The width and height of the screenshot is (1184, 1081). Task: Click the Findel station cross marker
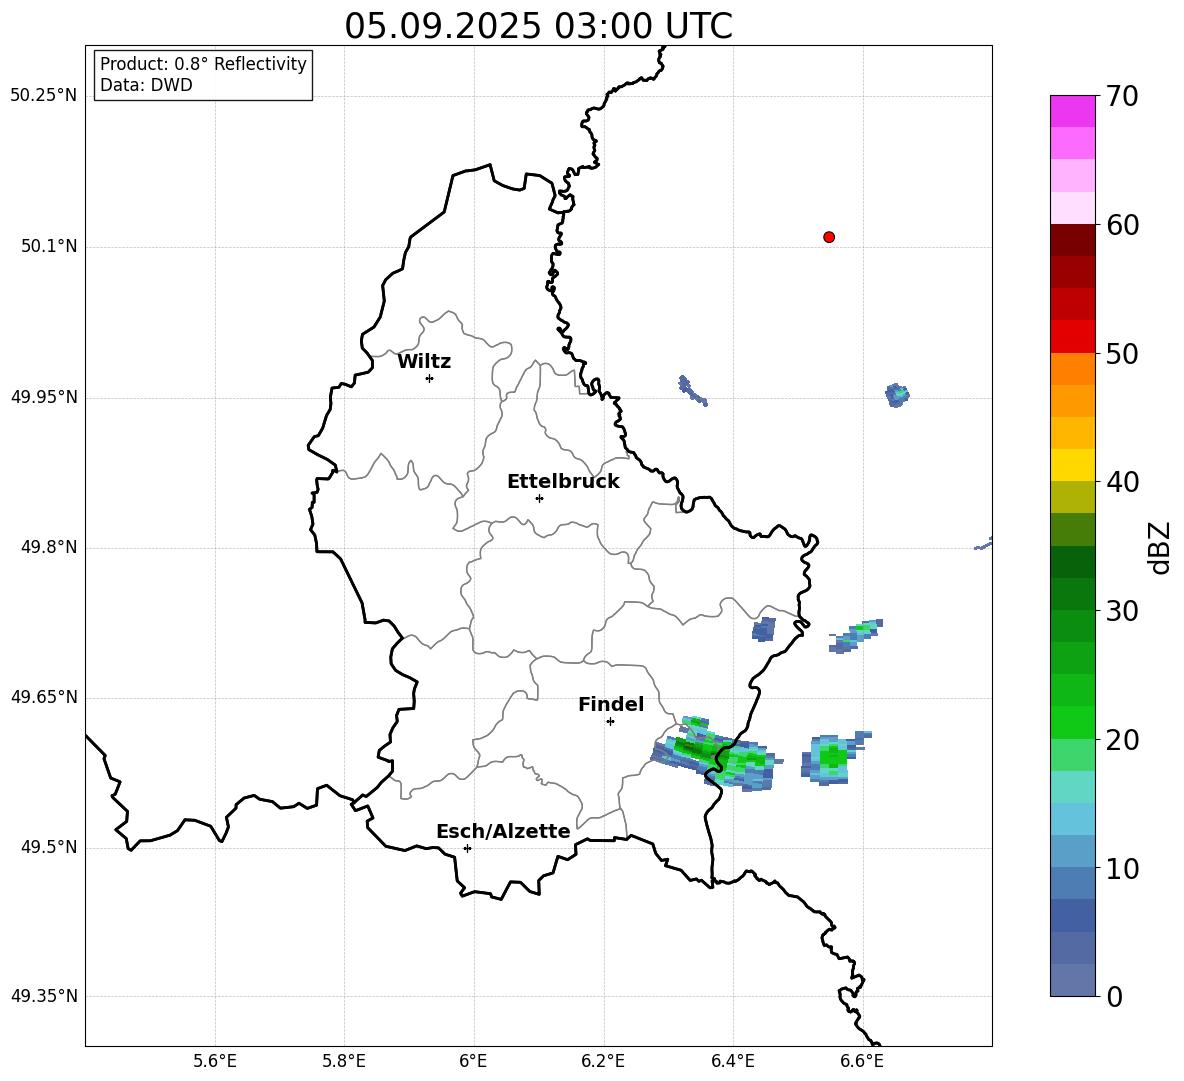610,721
